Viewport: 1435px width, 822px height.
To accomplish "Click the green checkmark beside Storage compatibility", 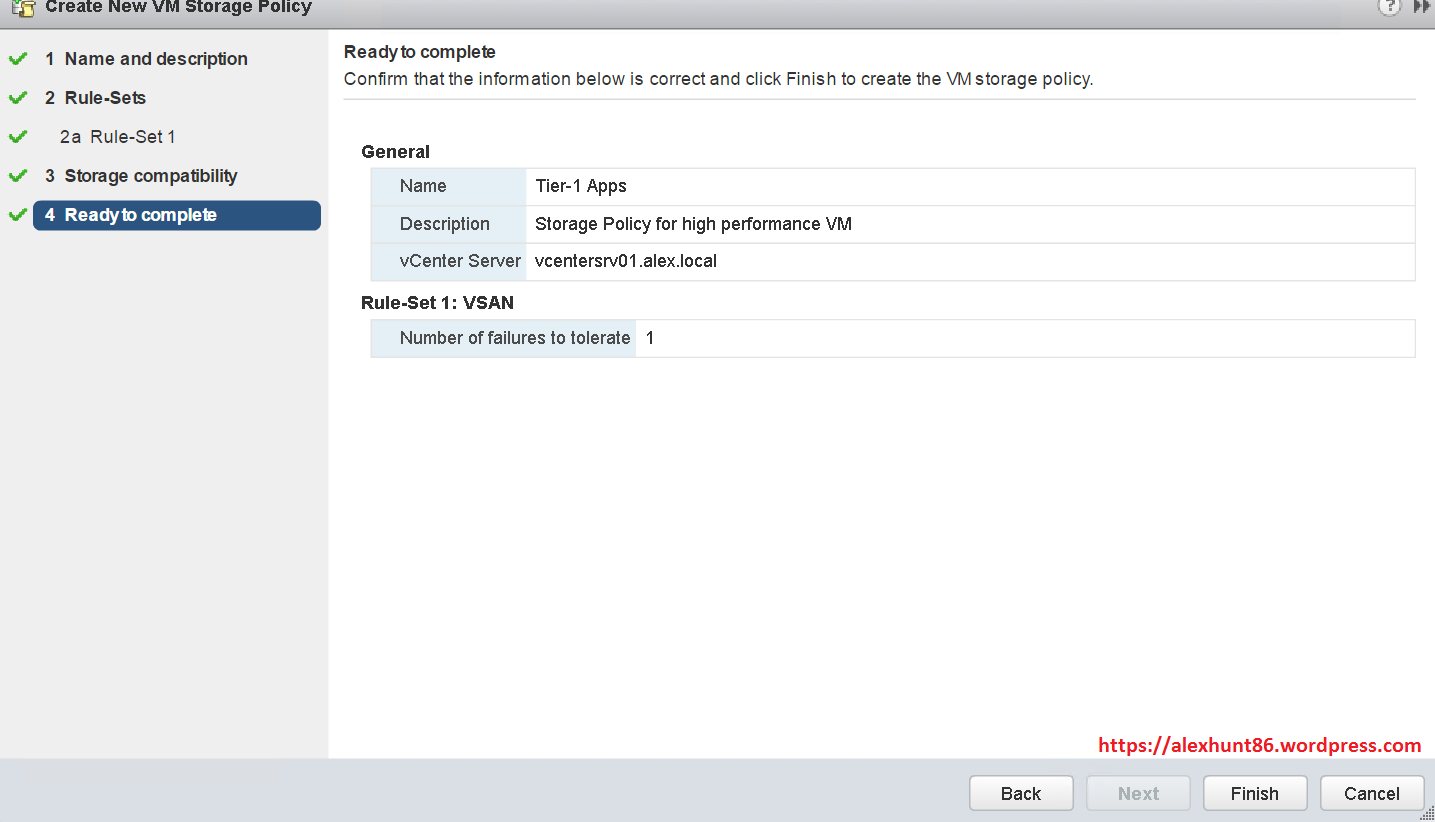I will click(17, 175).
